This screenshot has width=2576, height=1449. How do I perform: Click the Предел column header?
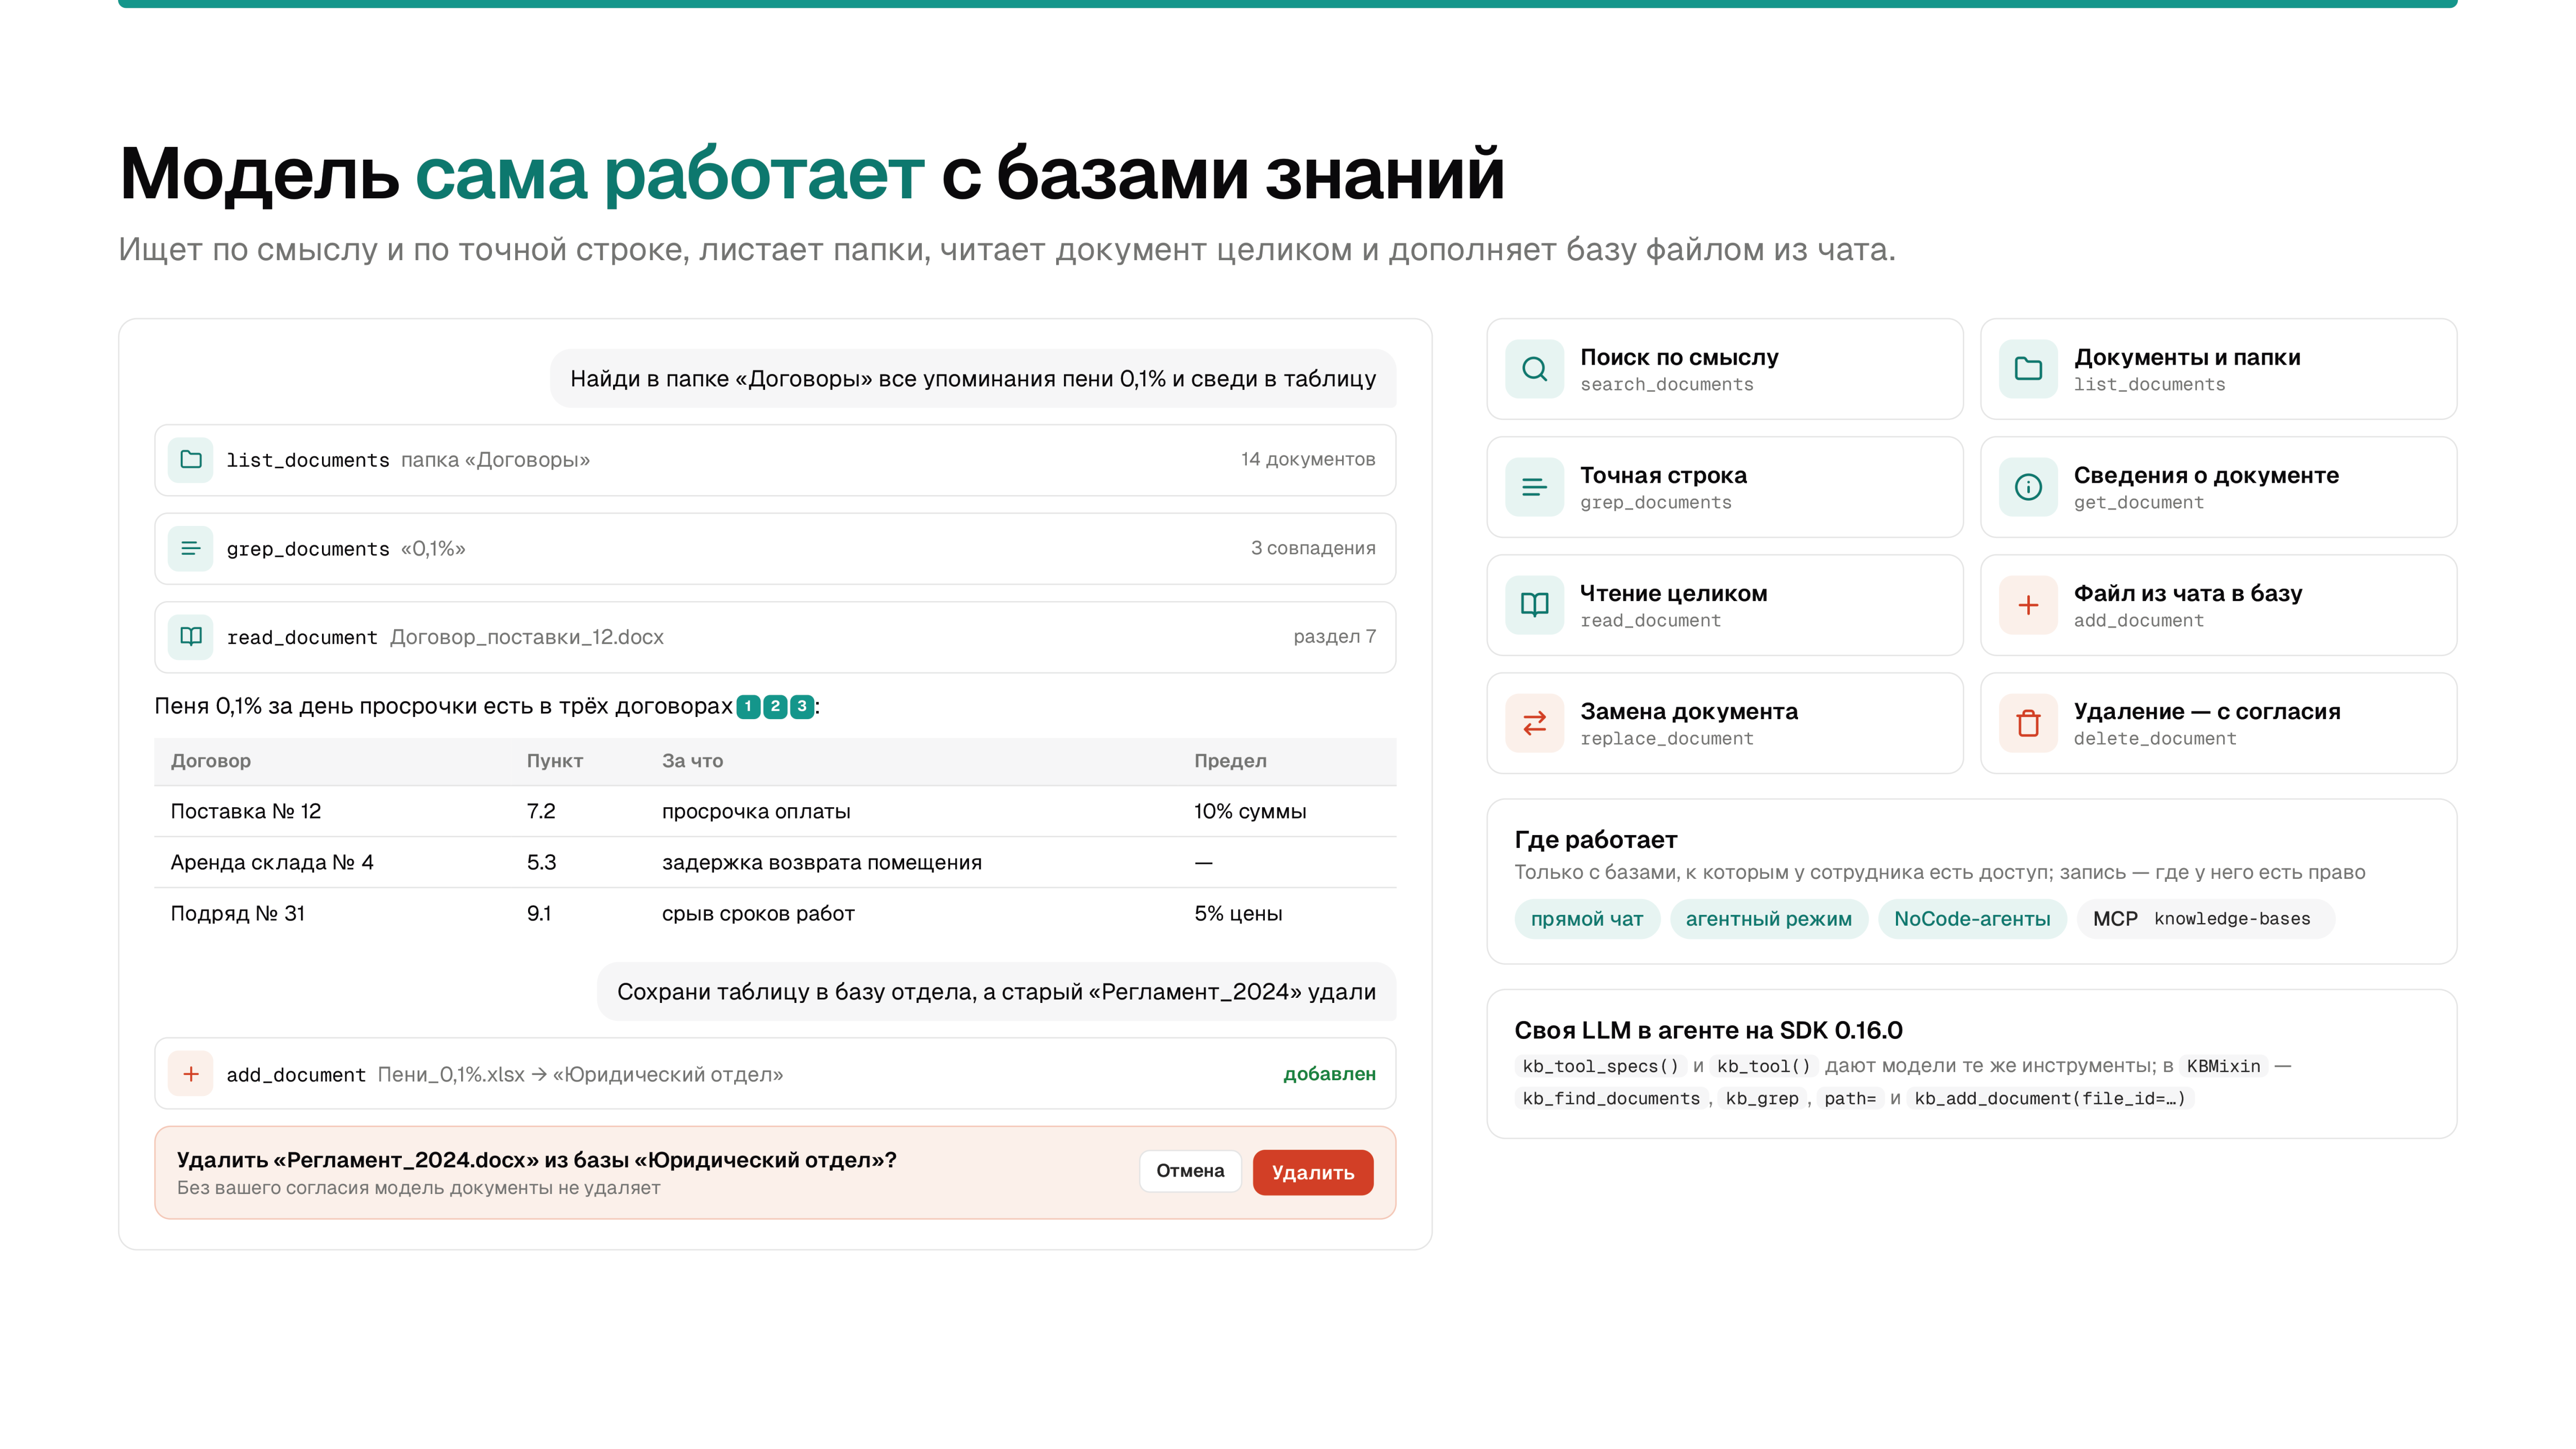click(x=1230, y=761)
